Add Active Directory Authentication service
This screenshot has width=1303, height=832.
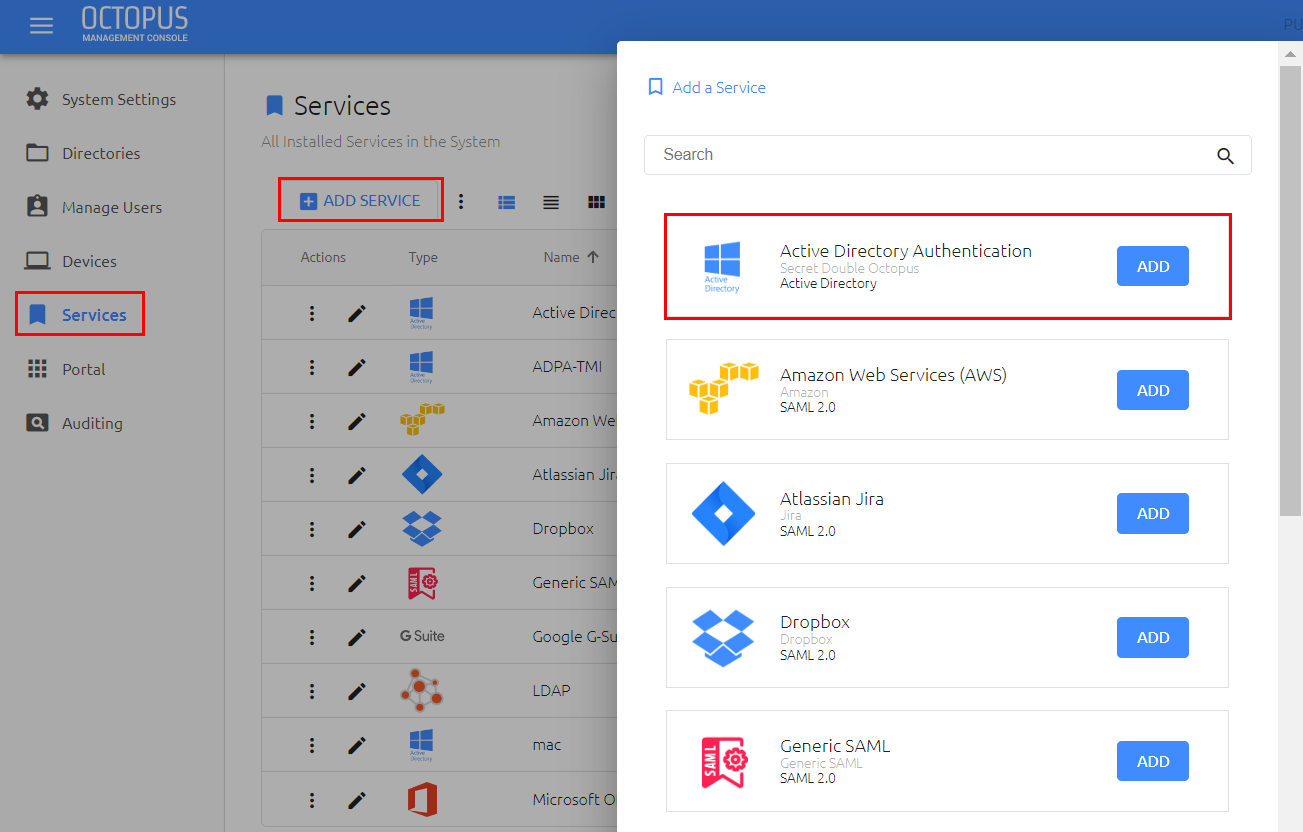coord(1153,267)
